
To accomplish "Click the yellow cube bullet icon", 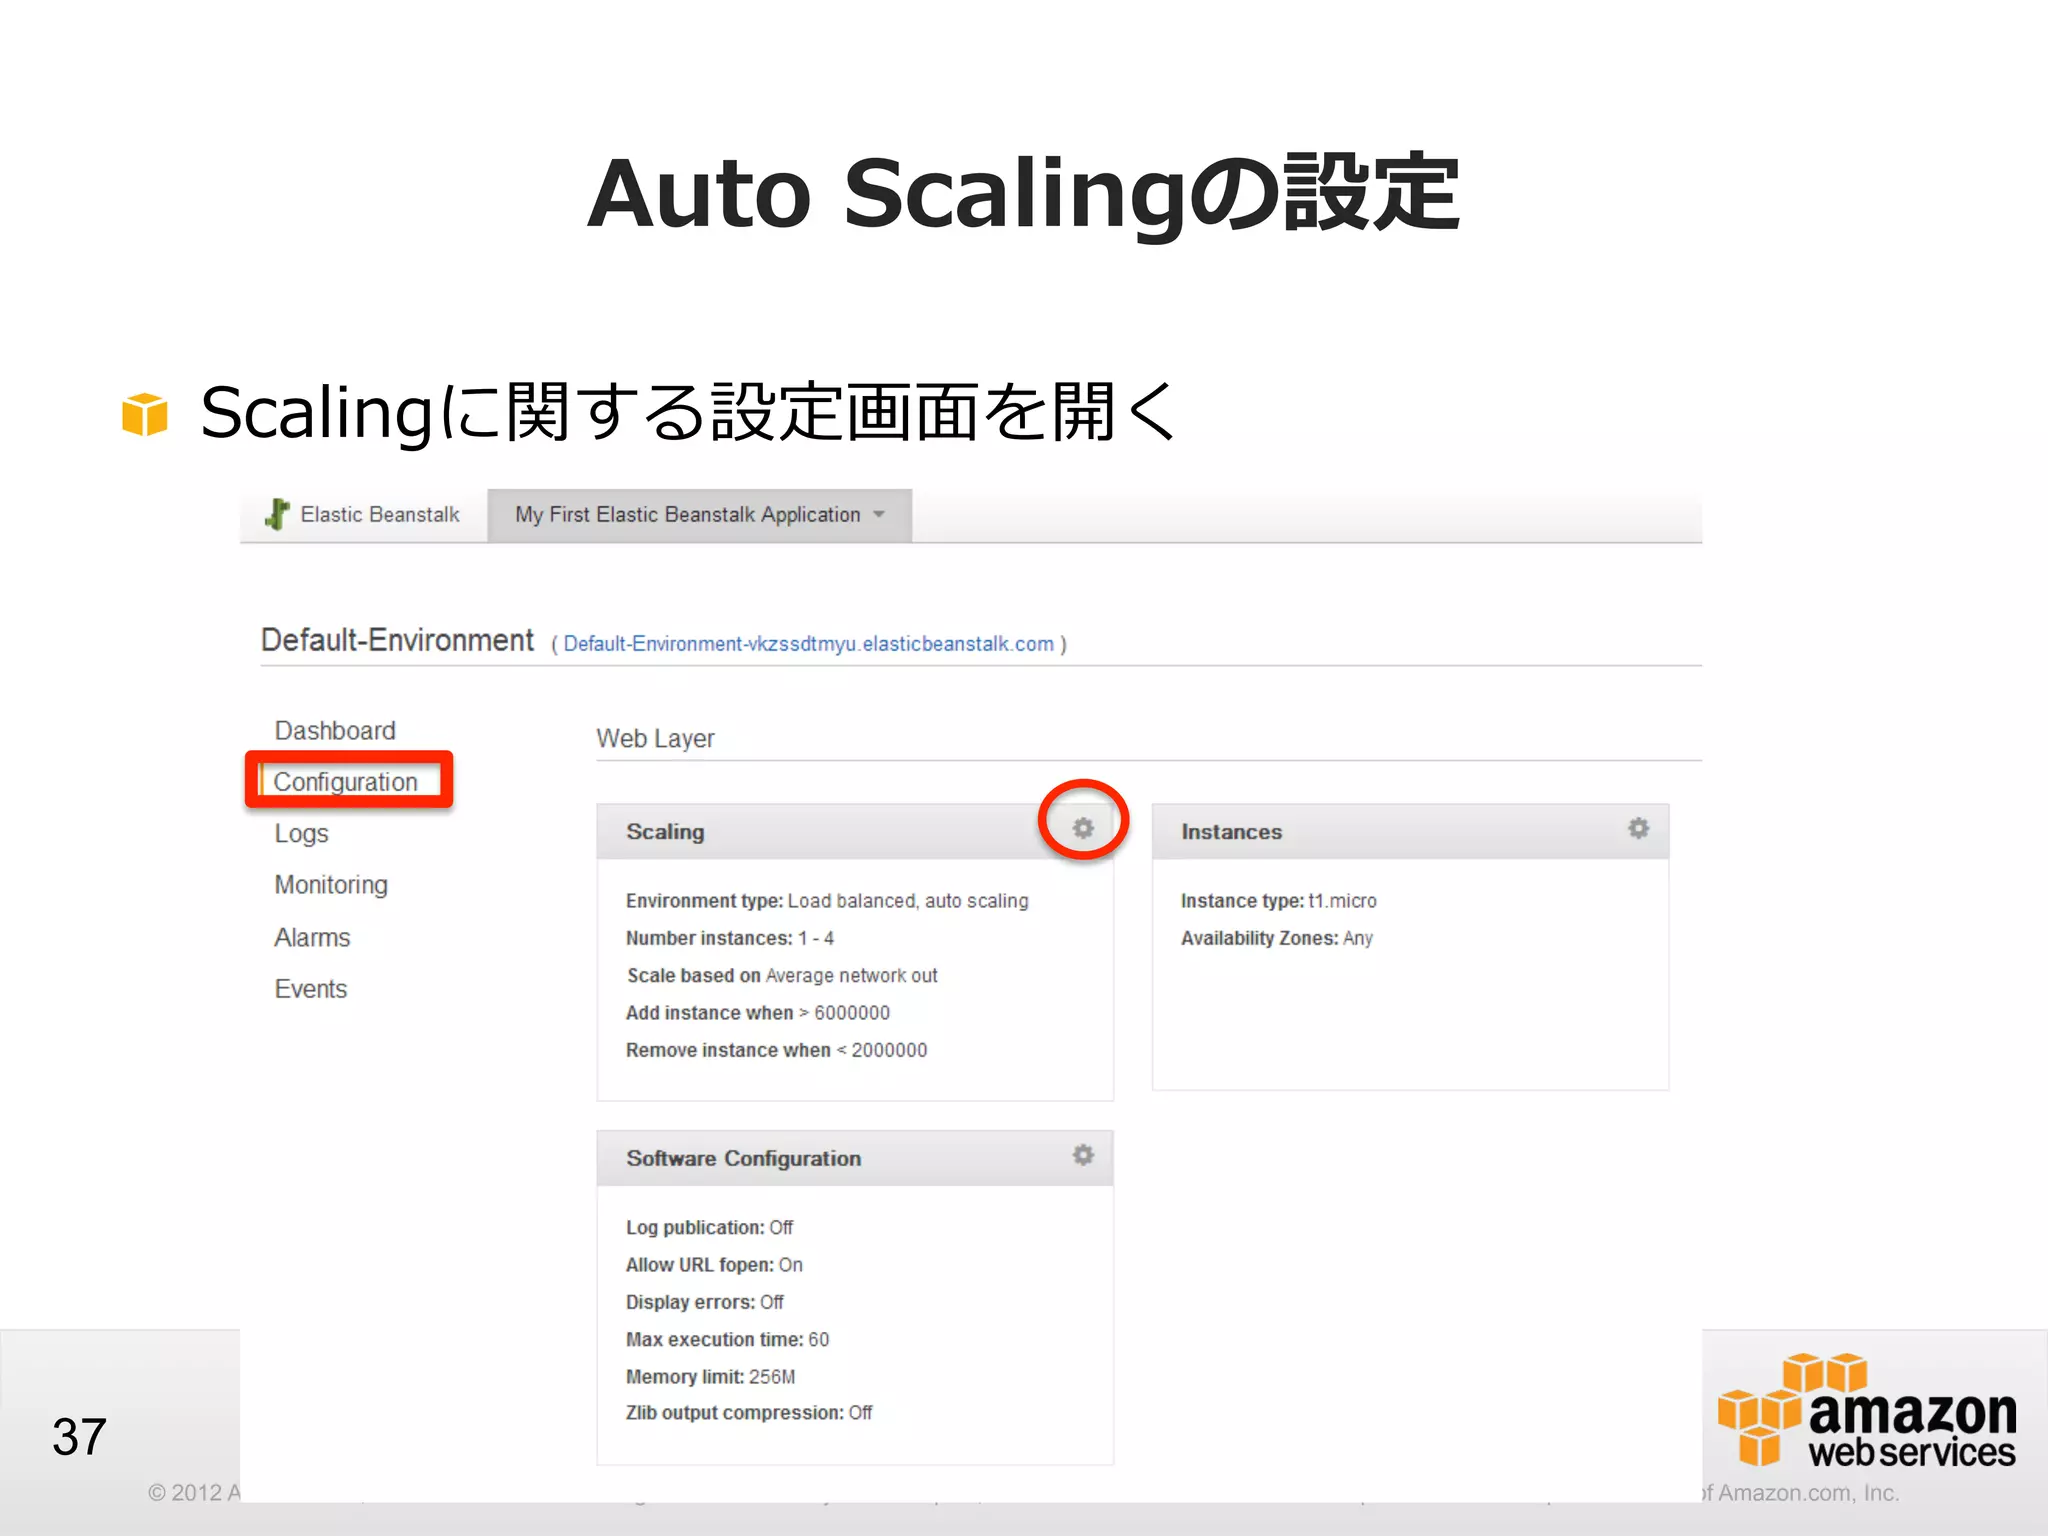I will click(x=145, y=414).
